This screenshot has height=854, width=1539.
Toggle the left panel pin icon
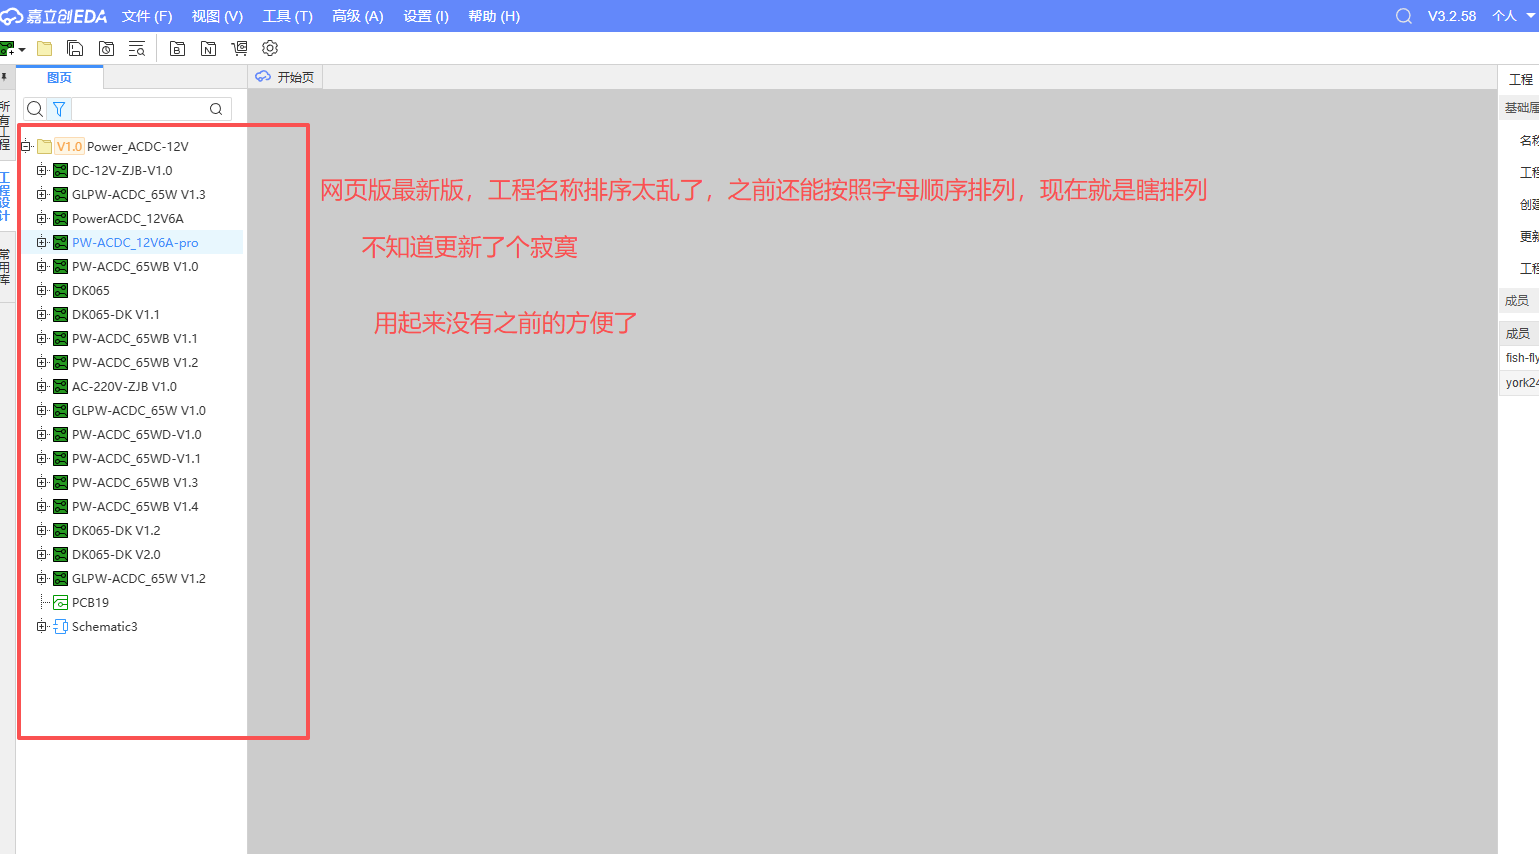pos(5,77)
